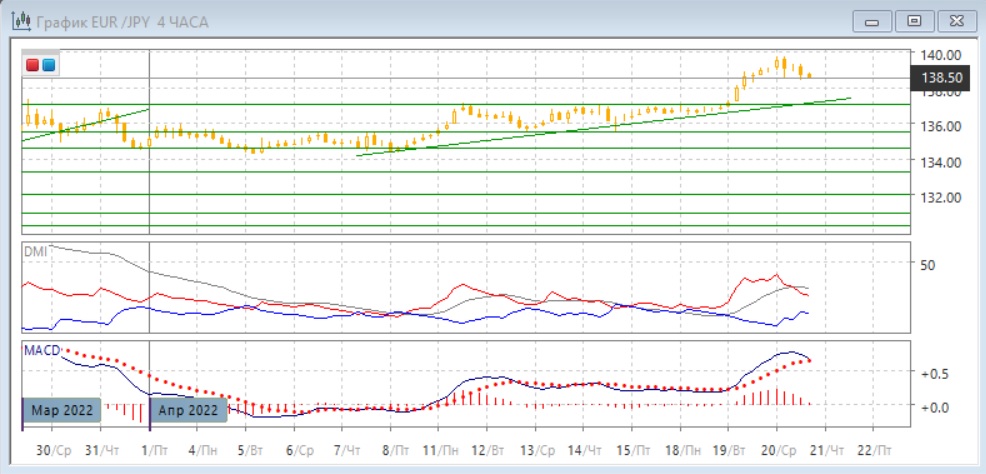Select the MACD indicator label
Screen dimensions: 986x474
41,349
